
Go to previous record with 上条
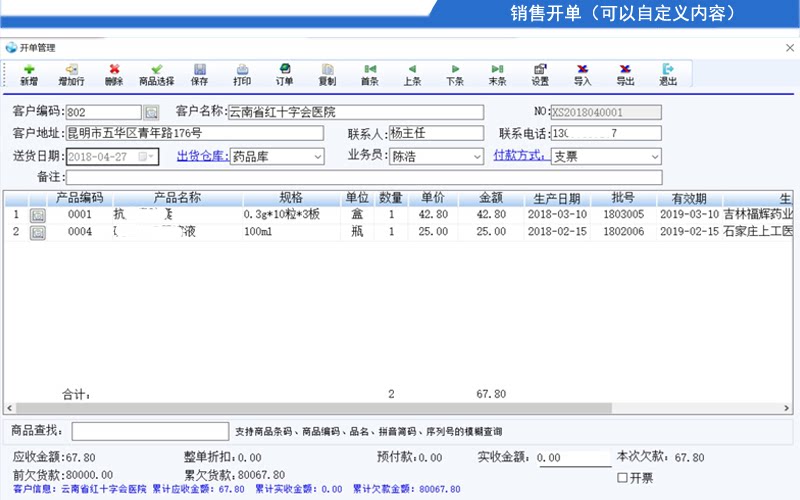coord(412,74)
